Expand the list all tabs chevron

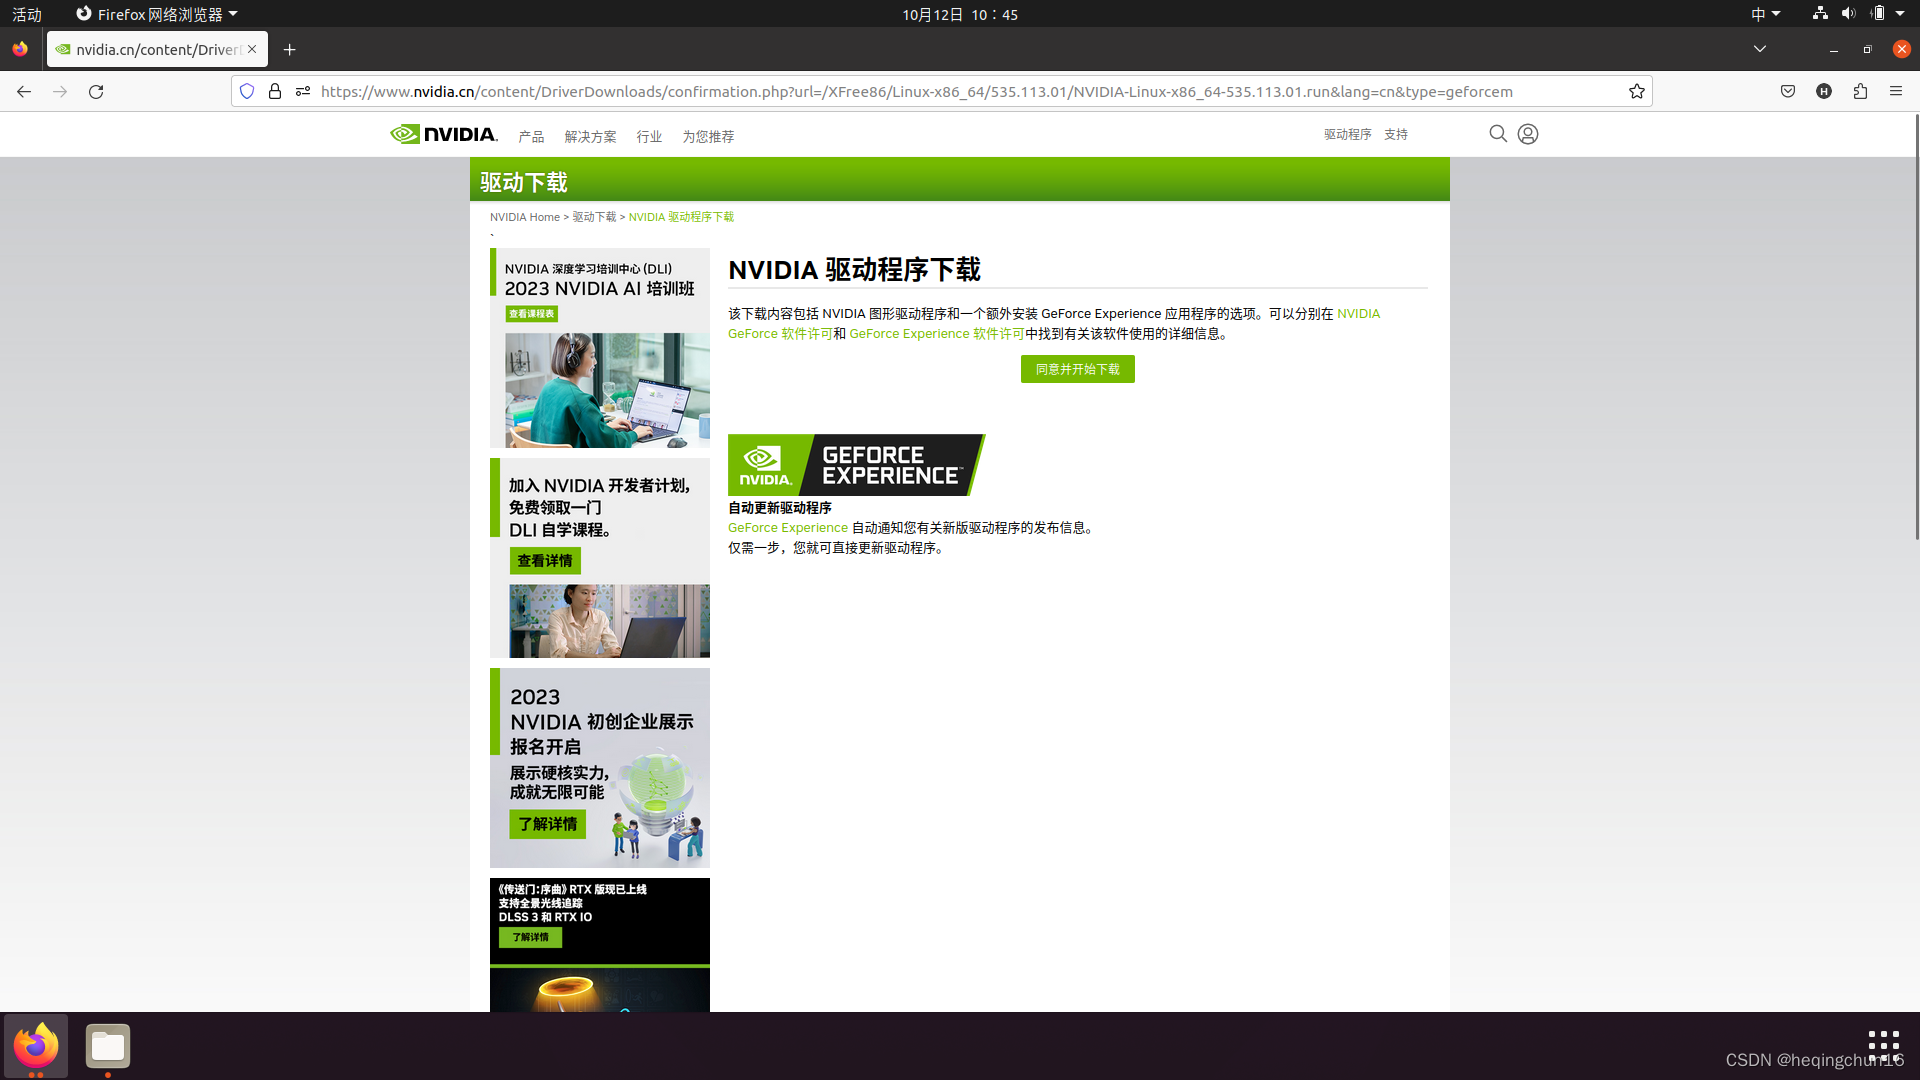[x=1760, y=49]
